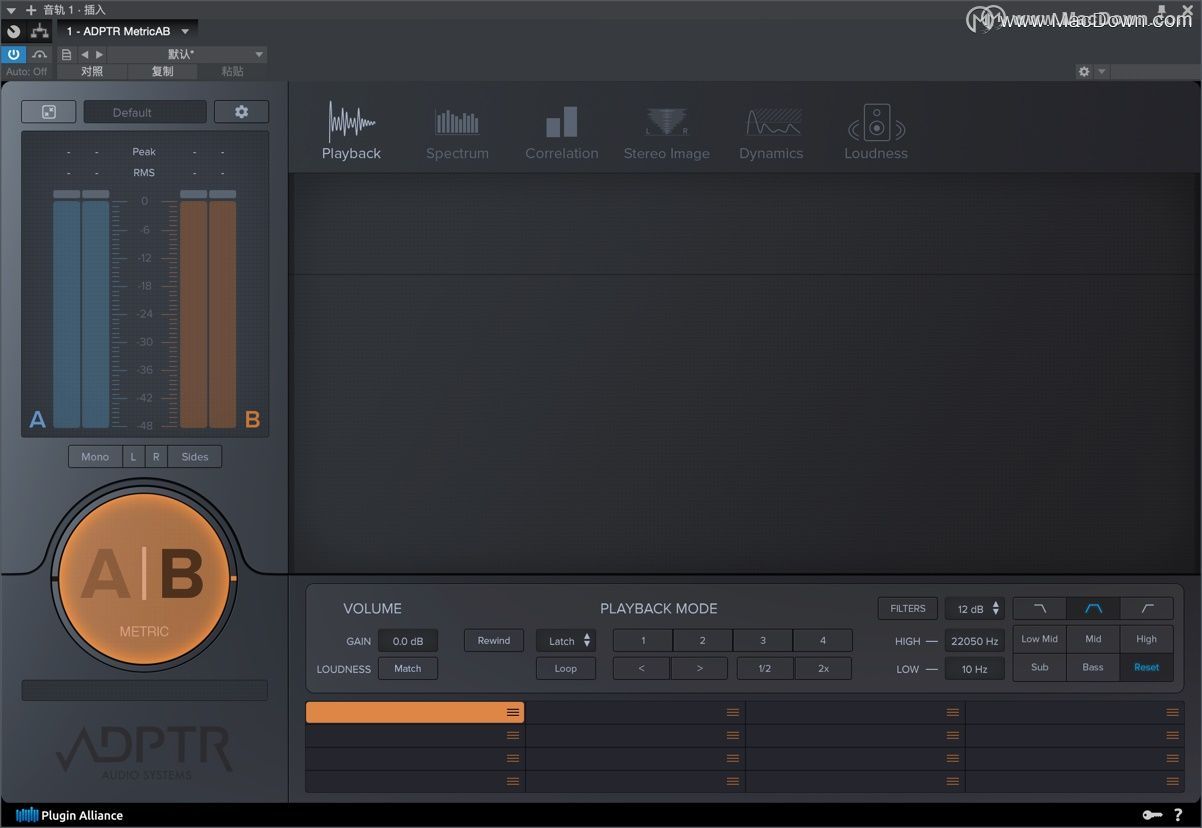1202x828 pixels.
Task: Open the Latch playback mode dropdown
Action: [566, 641]
